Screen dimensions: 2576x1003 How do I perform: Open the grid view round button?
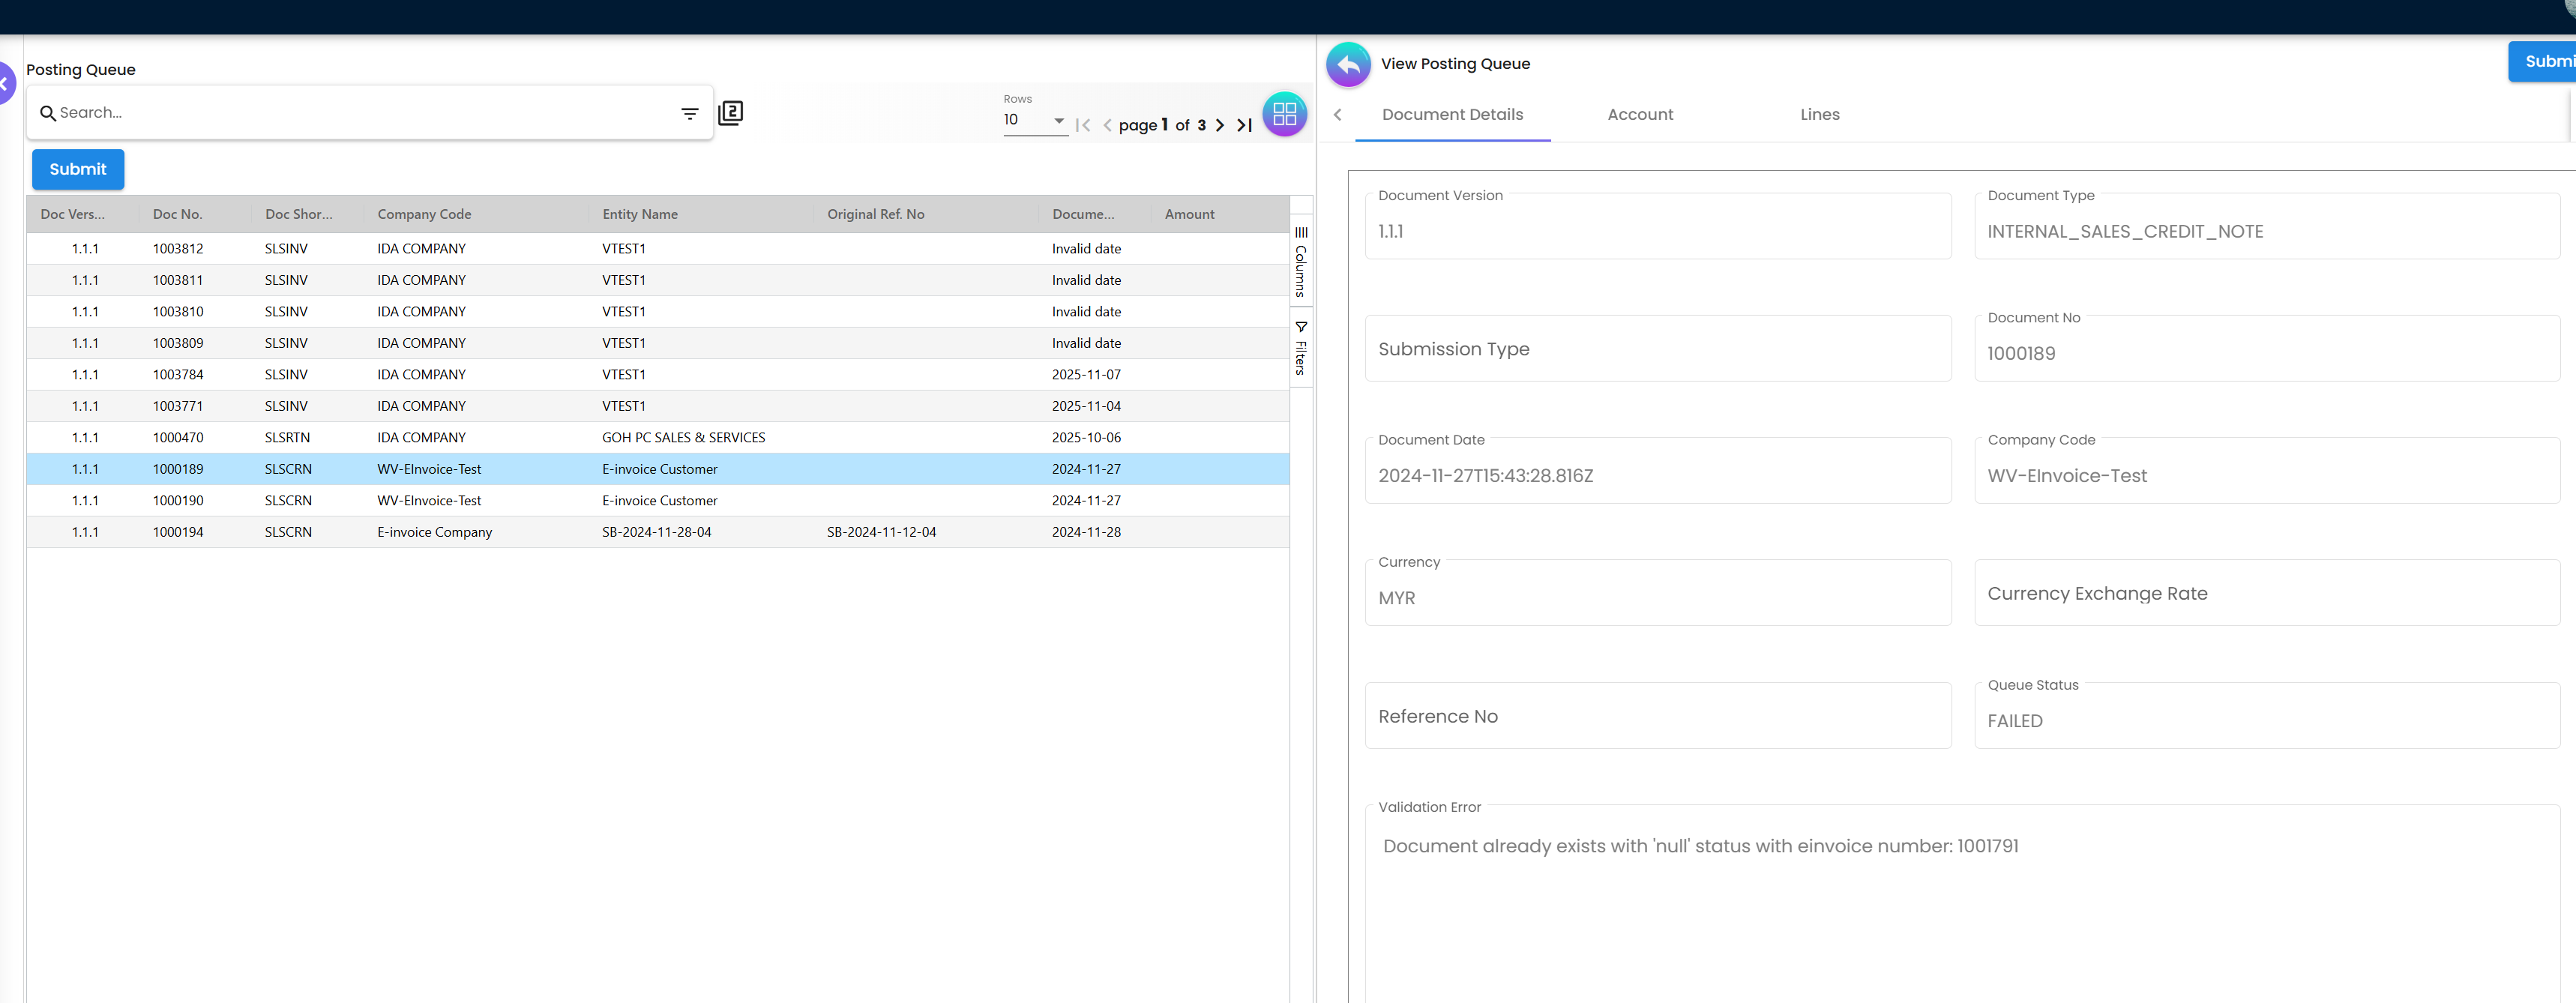tap(1284, 114)
